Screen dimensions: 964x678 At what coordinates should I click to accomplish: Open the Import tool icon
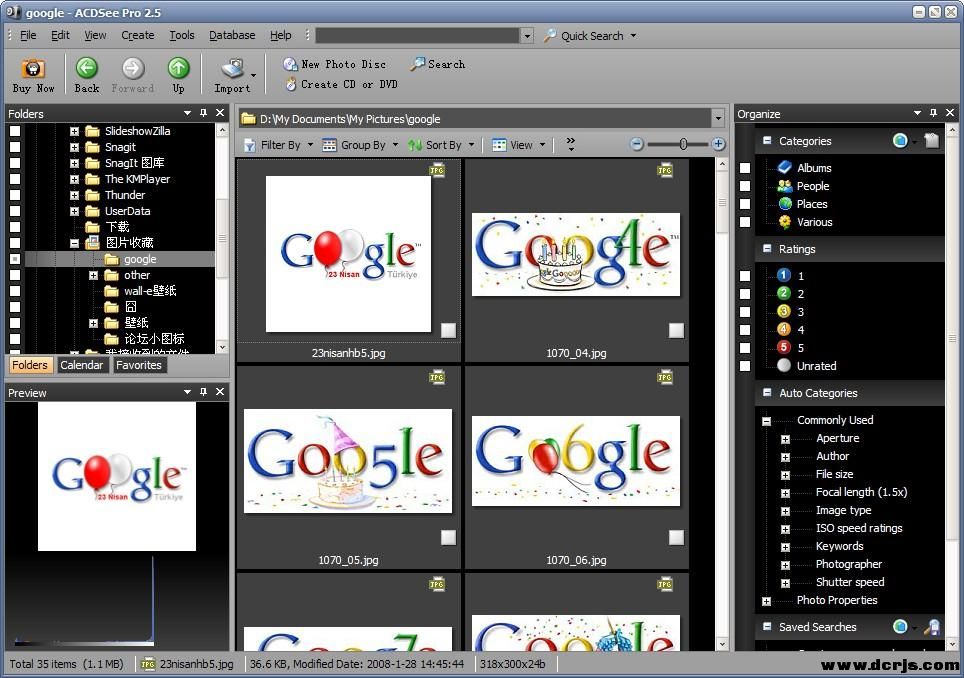(x=232, y=68)
